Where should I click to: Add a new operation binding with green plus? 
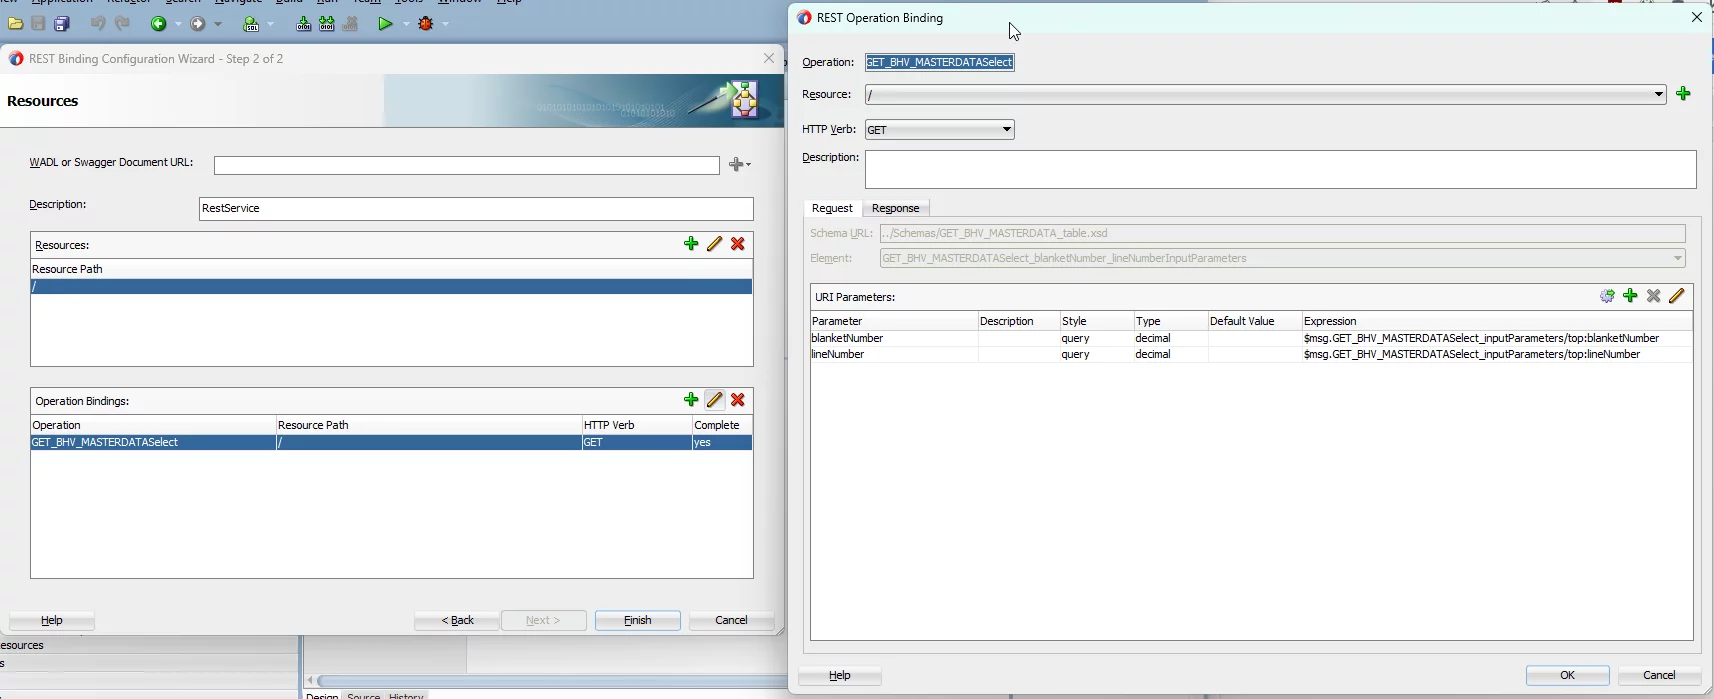[x=691, y=400]
